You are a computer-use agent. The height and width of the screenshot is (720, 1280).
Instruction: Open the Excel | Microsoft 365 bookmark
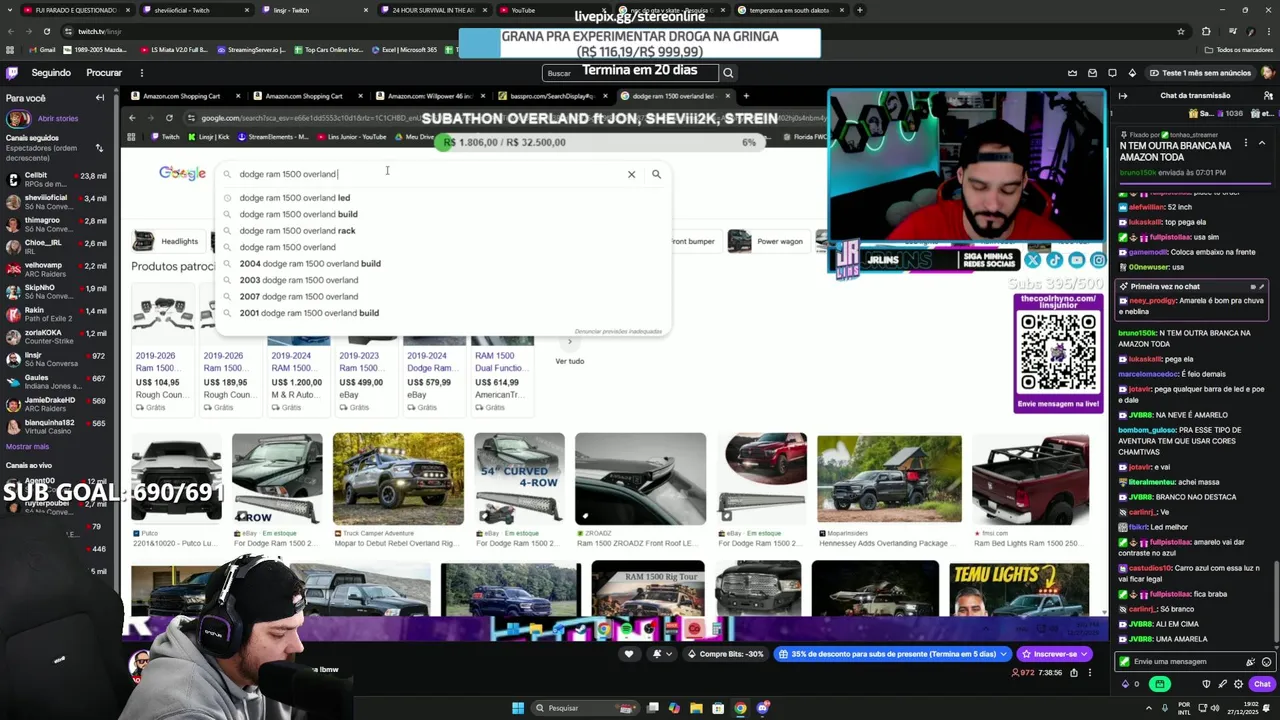coord(404,50)
